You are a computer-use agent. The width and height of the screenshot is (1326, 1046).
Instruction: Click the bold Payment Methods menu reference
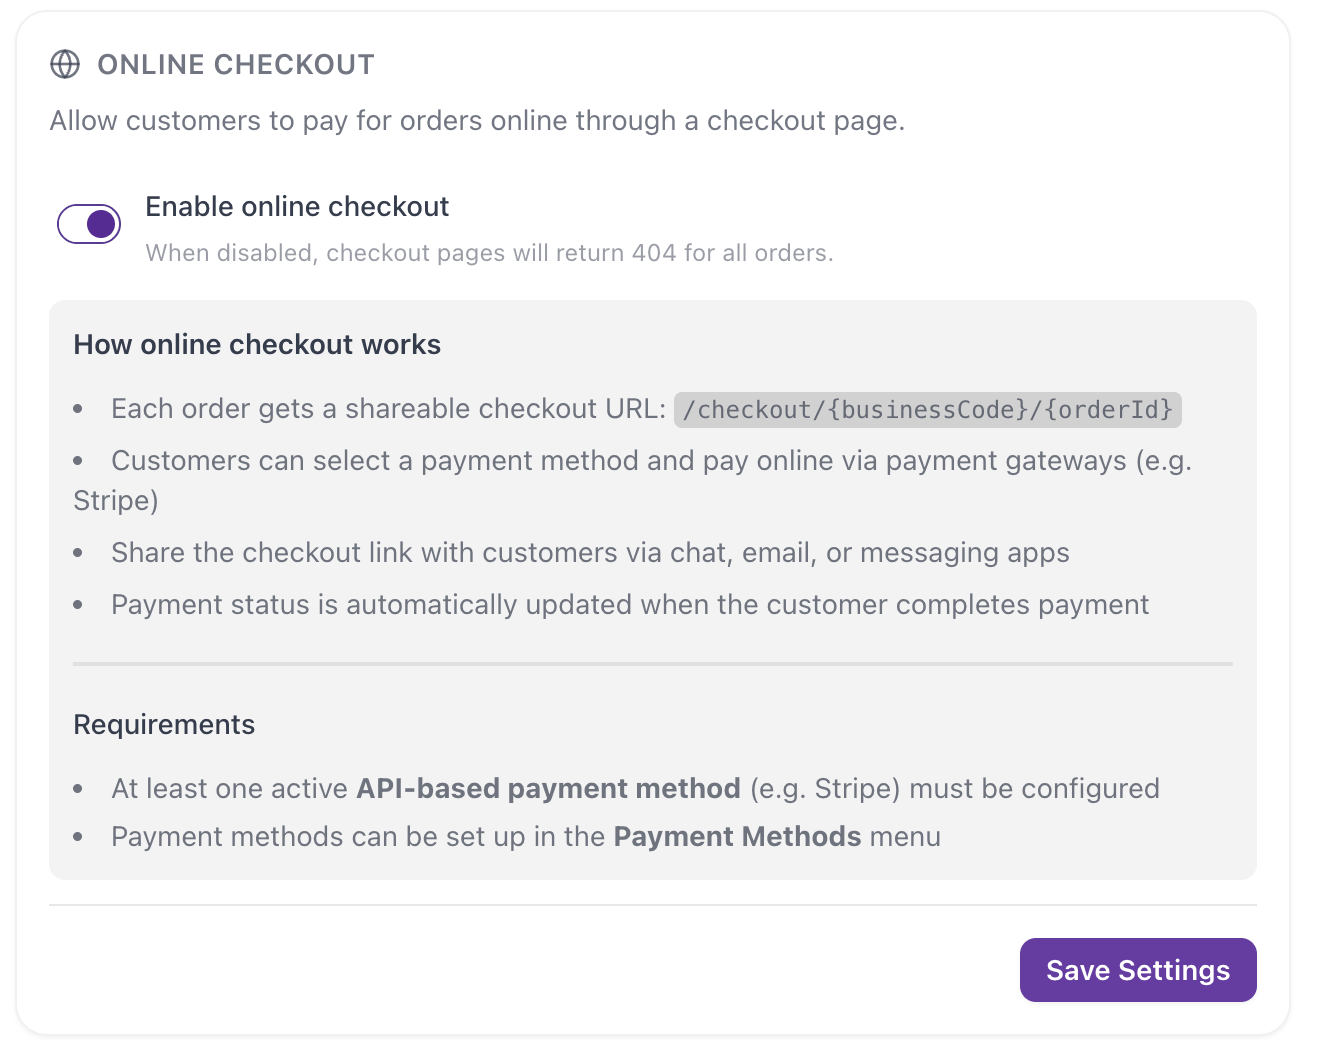737,837
